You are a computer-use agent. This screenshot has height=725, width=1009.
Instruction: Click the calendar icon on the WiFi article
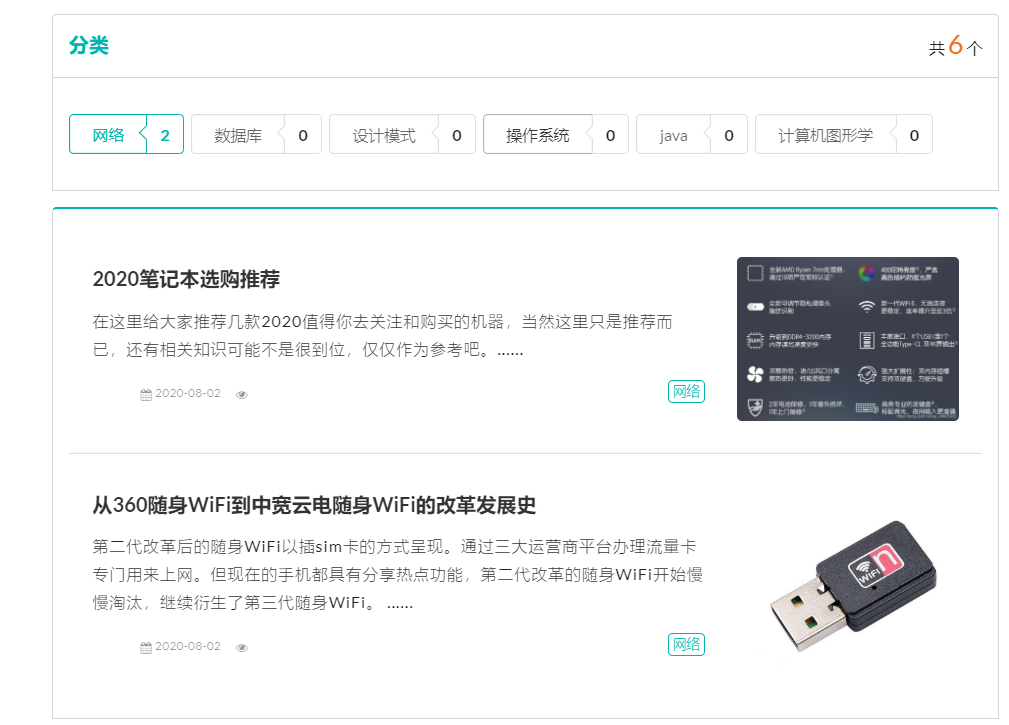coord(144,647)
